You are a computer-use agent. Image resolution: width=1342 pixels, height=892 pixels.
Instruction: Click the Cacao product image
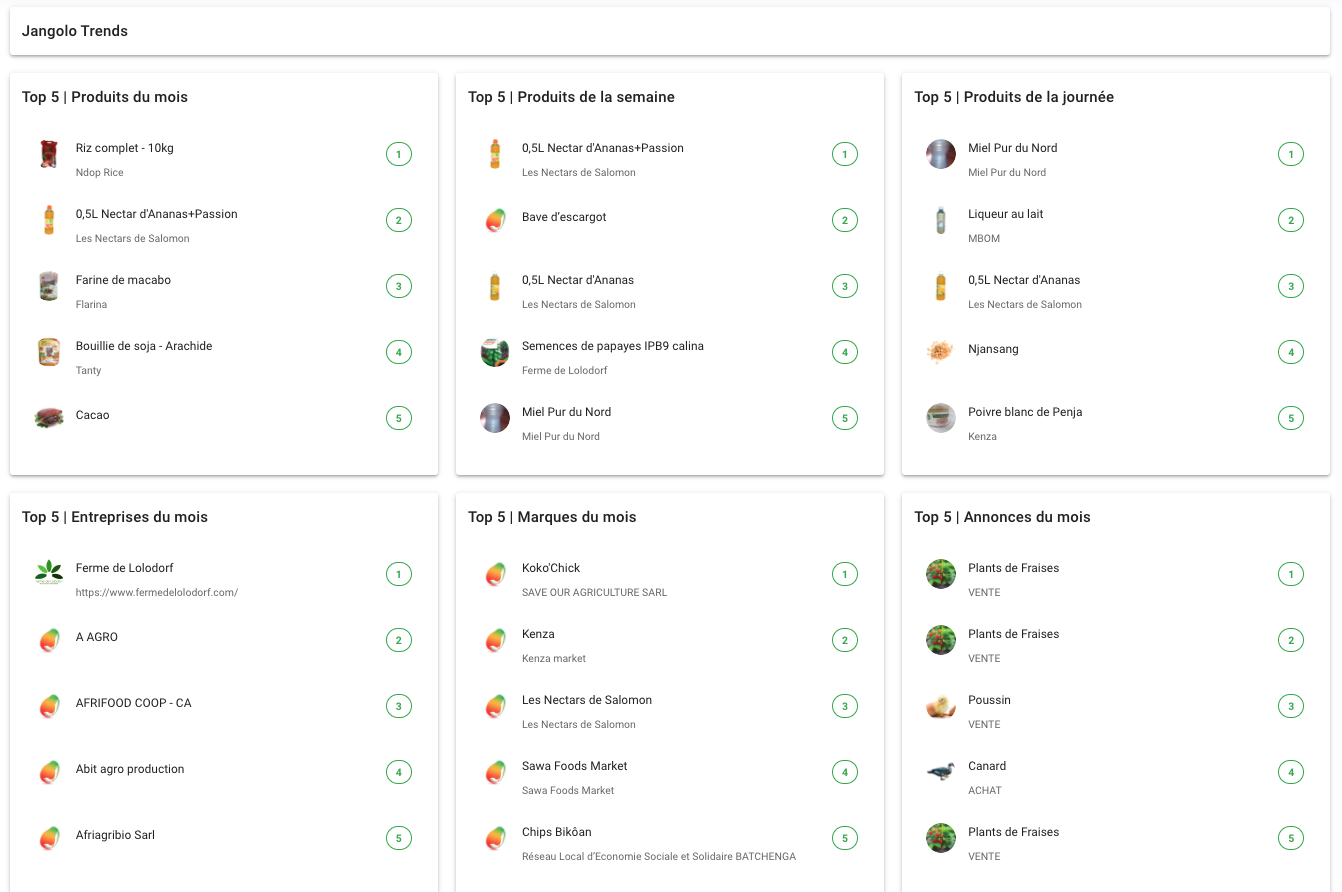pos(49,418)
